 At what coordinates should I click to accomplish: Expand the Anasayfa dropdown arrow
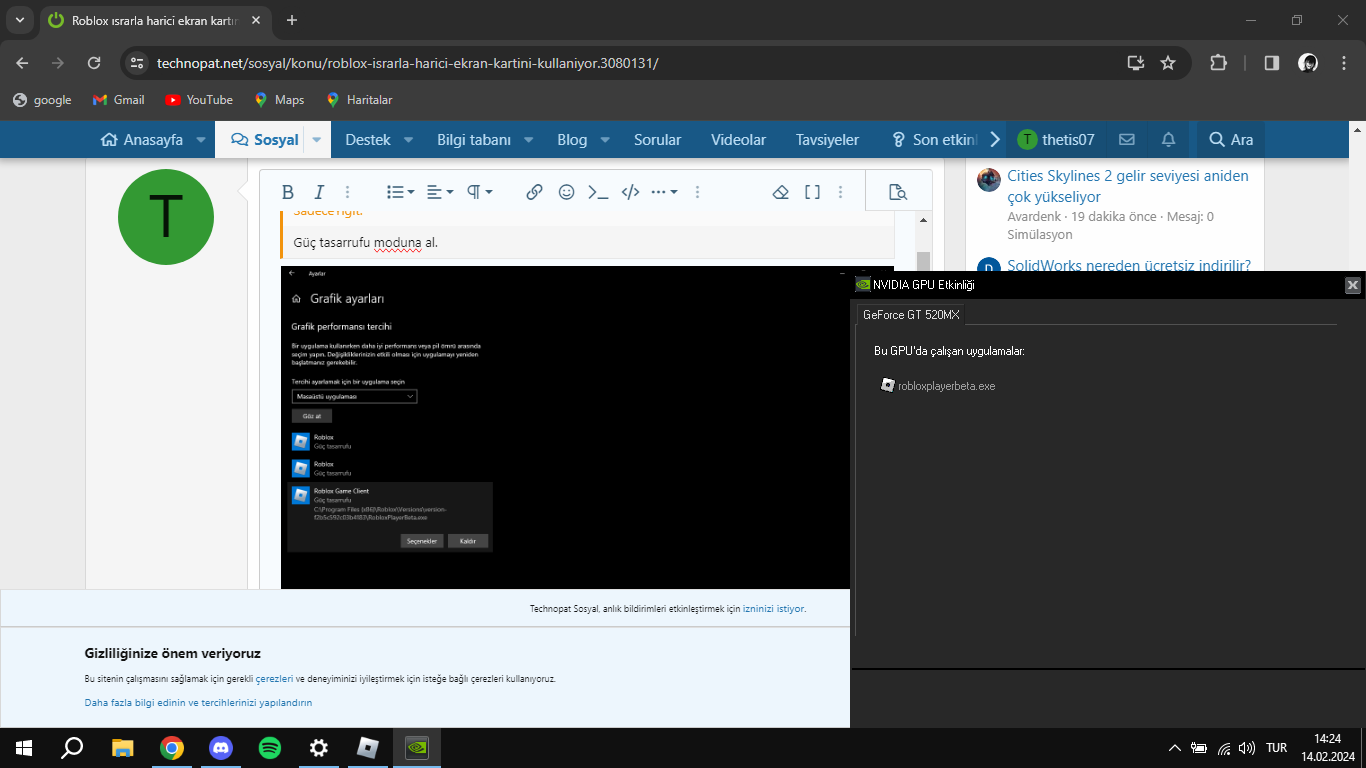[201, 140]
